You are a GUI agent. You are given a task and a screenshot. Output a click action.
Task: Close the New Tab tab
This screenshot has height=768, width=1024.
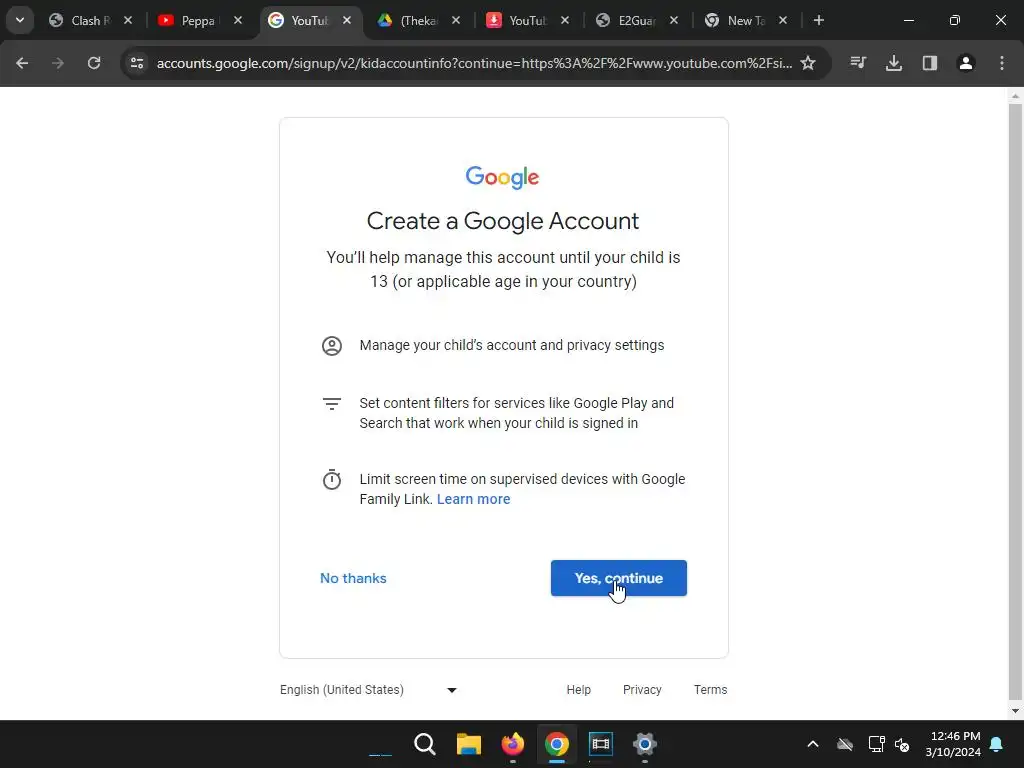coord(783,20)
